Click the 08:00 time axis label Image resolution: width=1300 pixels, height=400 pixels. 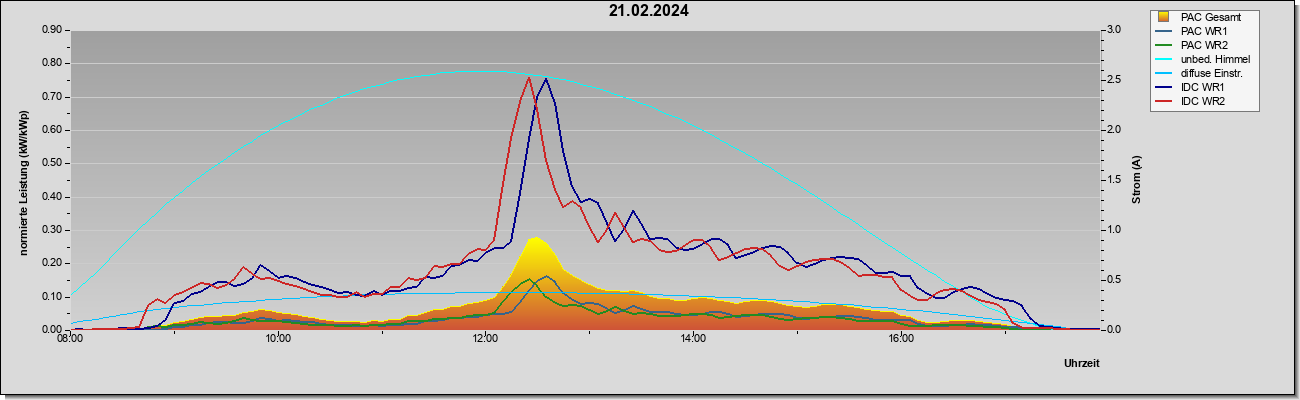click(70, 339)
